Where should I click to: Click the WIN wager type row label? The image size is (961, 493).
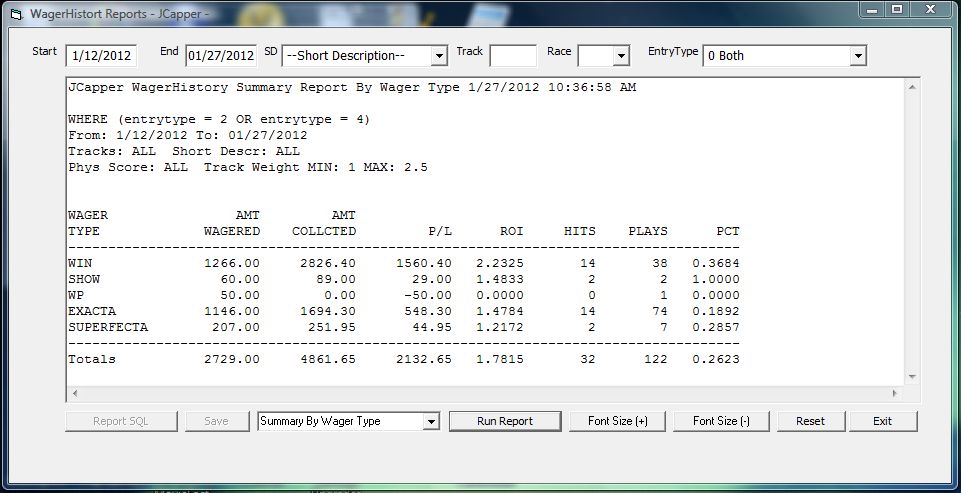coord(80,263)
